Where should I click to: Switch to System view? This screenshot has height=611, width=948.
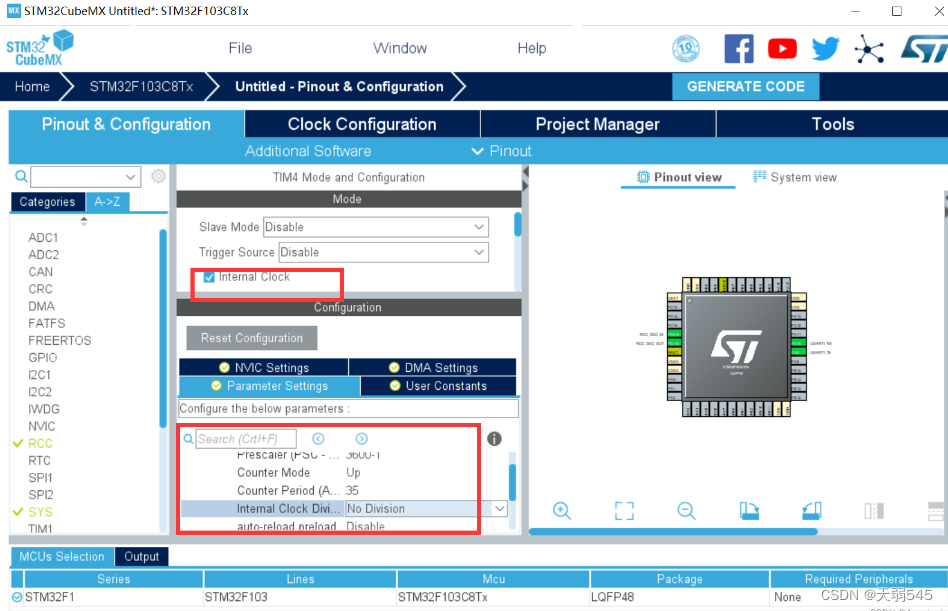pos(795,177)
